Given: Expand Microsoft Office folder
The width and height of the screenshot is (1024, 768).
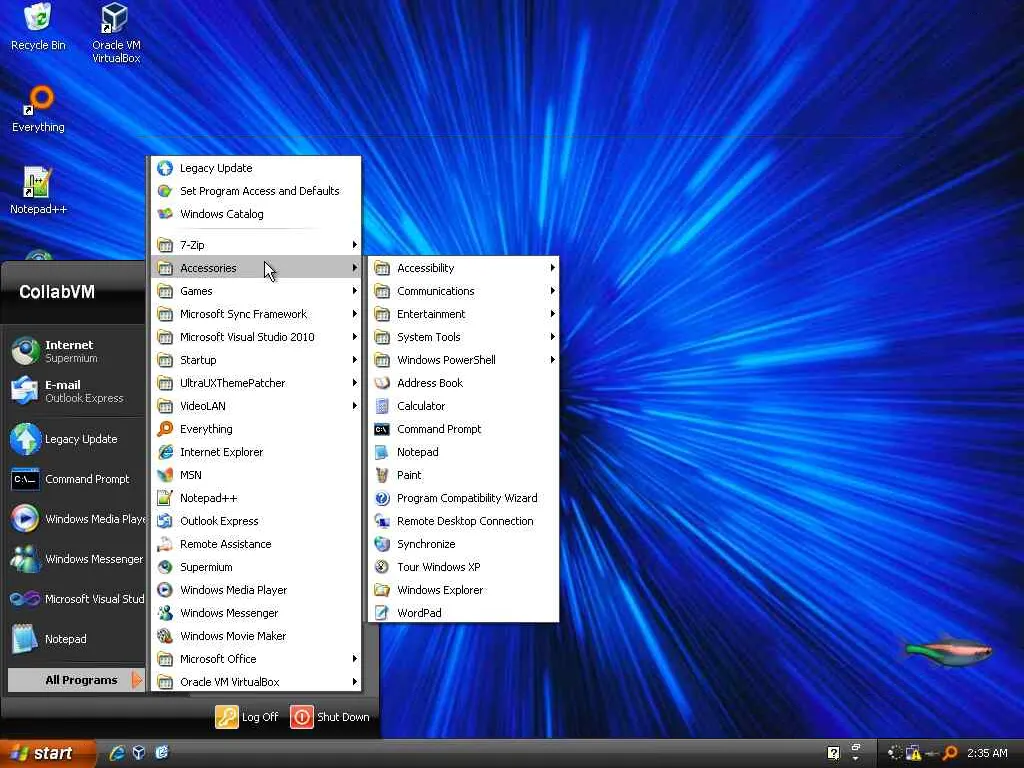Looking at the screenshot, I should pyautogui.click(x=256, y=659).
